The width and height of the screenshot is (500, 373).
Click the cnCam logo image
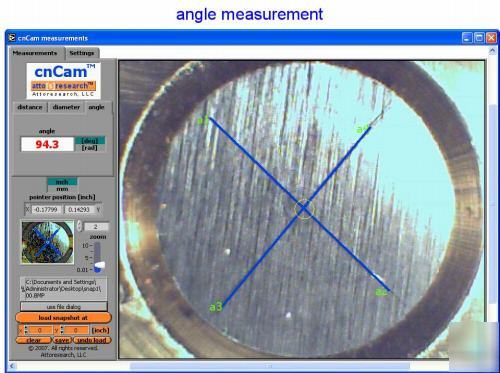pyautogui.click(x=63, y=81)
